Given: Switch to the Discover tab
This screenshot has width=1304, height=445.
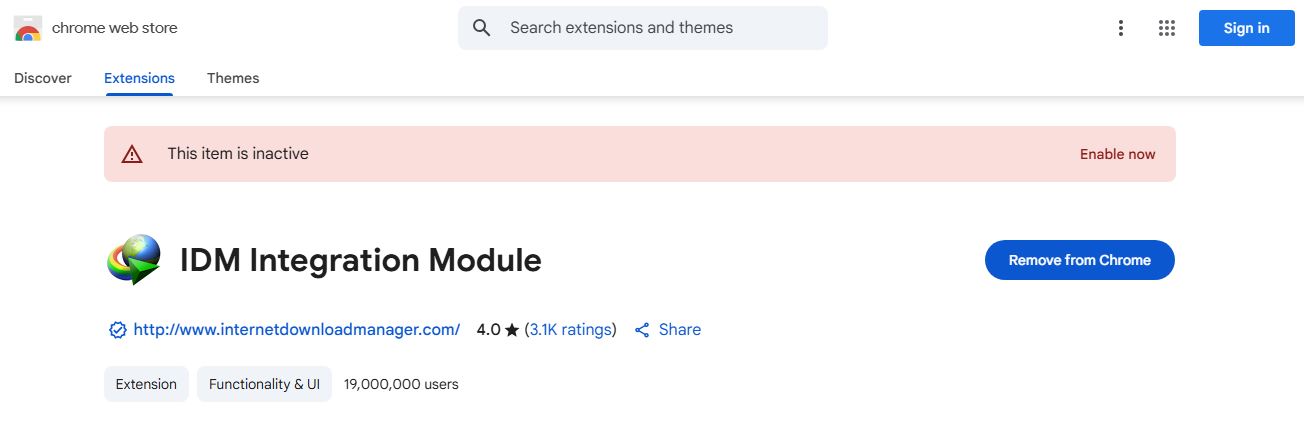Looking at the screenshot, I should coord(43,78).
